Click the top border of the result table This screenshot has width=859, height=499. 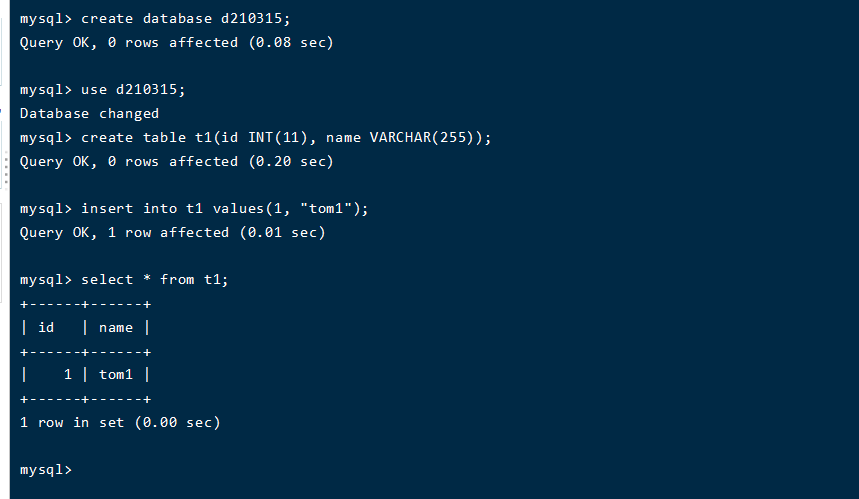point(85,303)
